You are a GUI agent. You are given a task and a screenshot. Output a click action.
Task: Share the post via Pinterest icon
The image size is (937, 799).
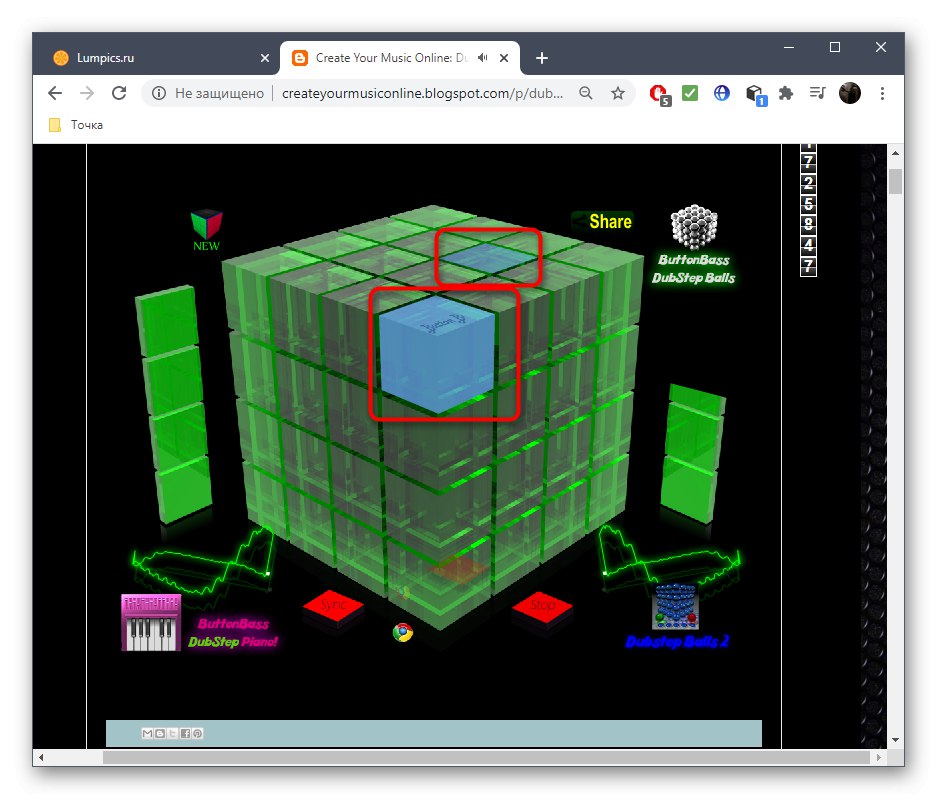coord(198,733)
